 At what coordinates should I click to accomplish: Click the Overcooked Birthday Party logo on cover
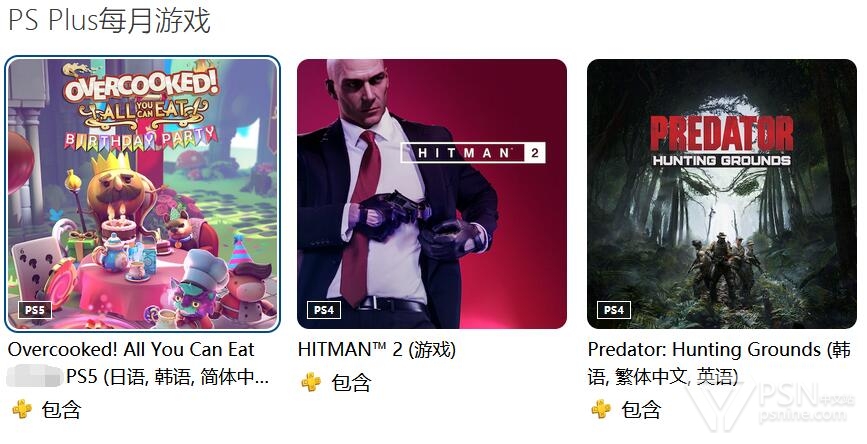pos(140,107)
